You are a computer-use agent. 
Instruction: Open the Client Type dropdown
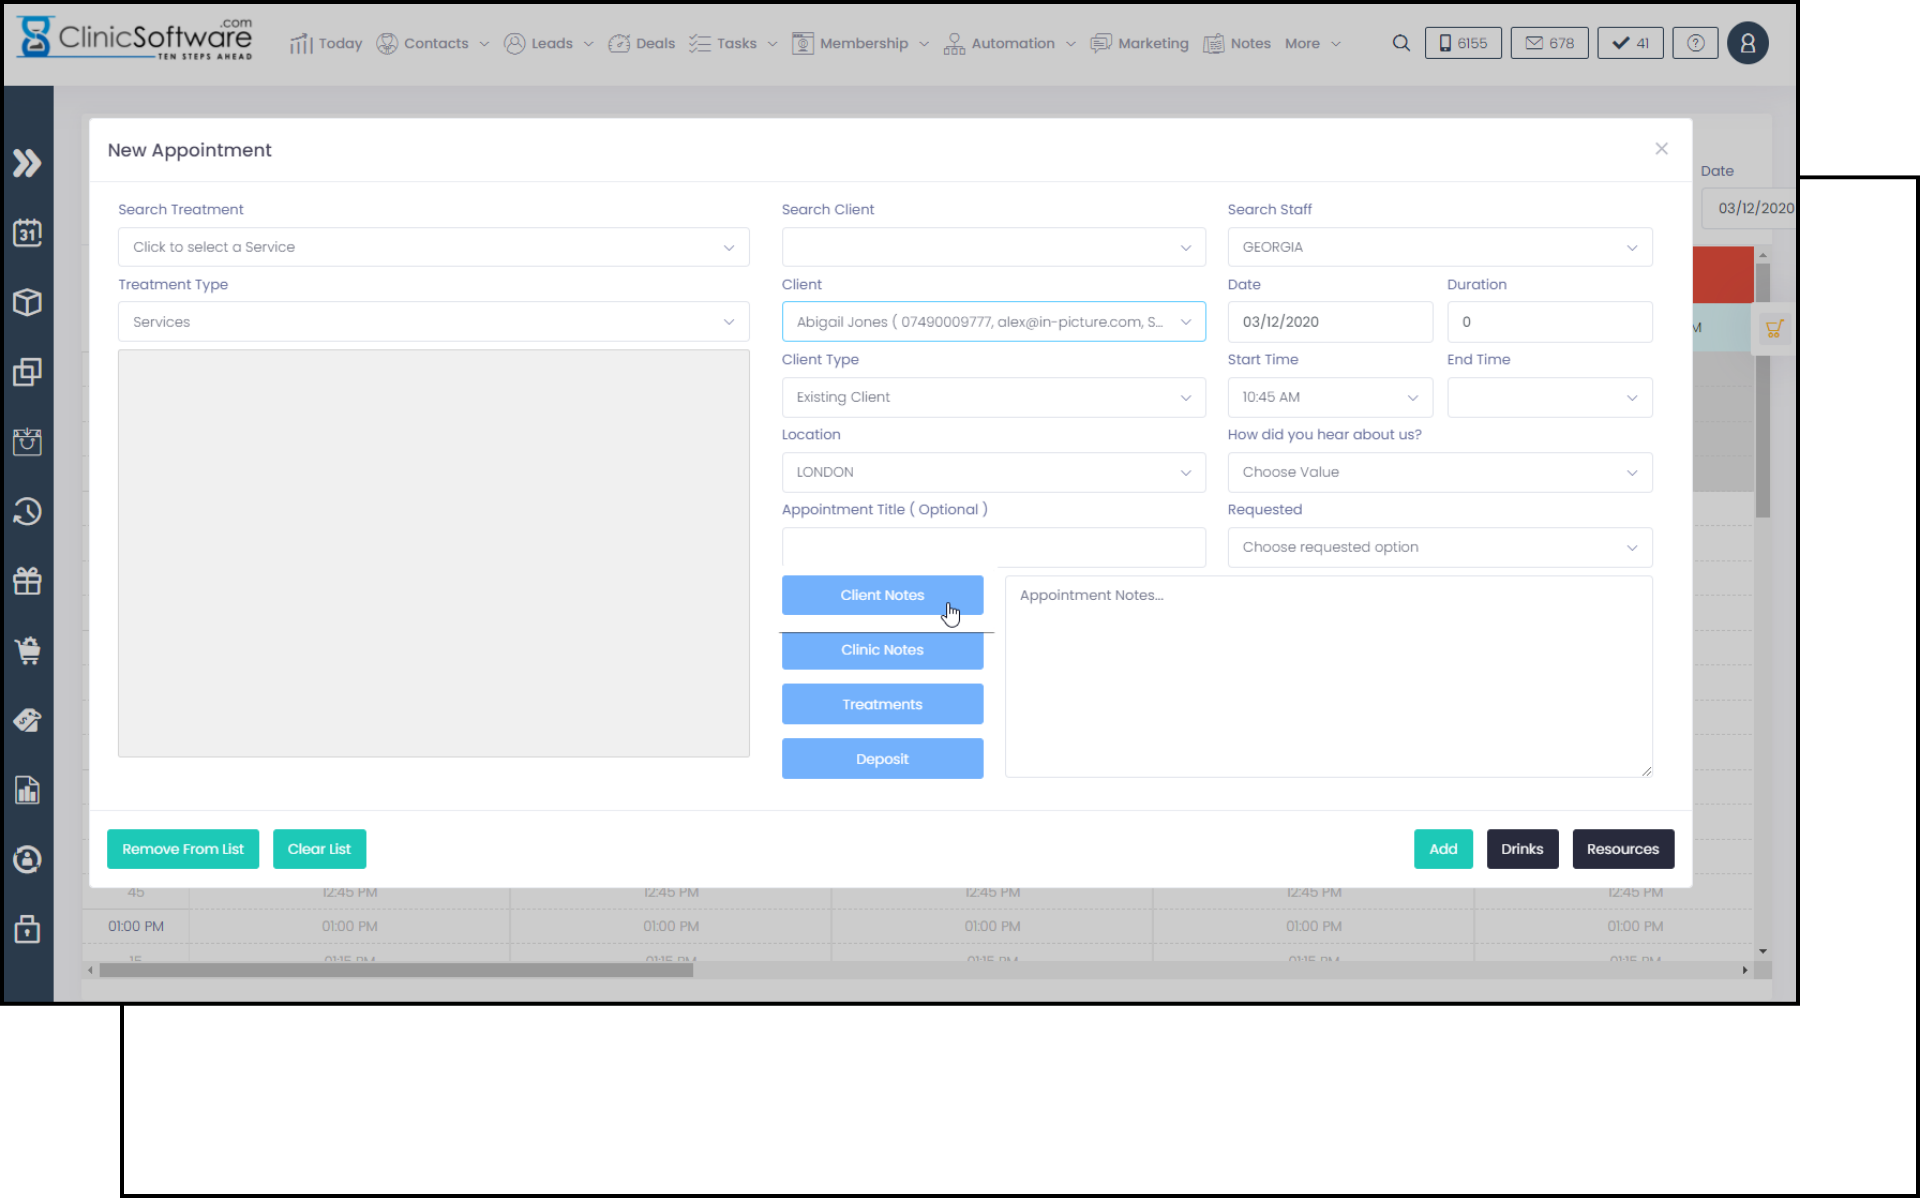993,397
